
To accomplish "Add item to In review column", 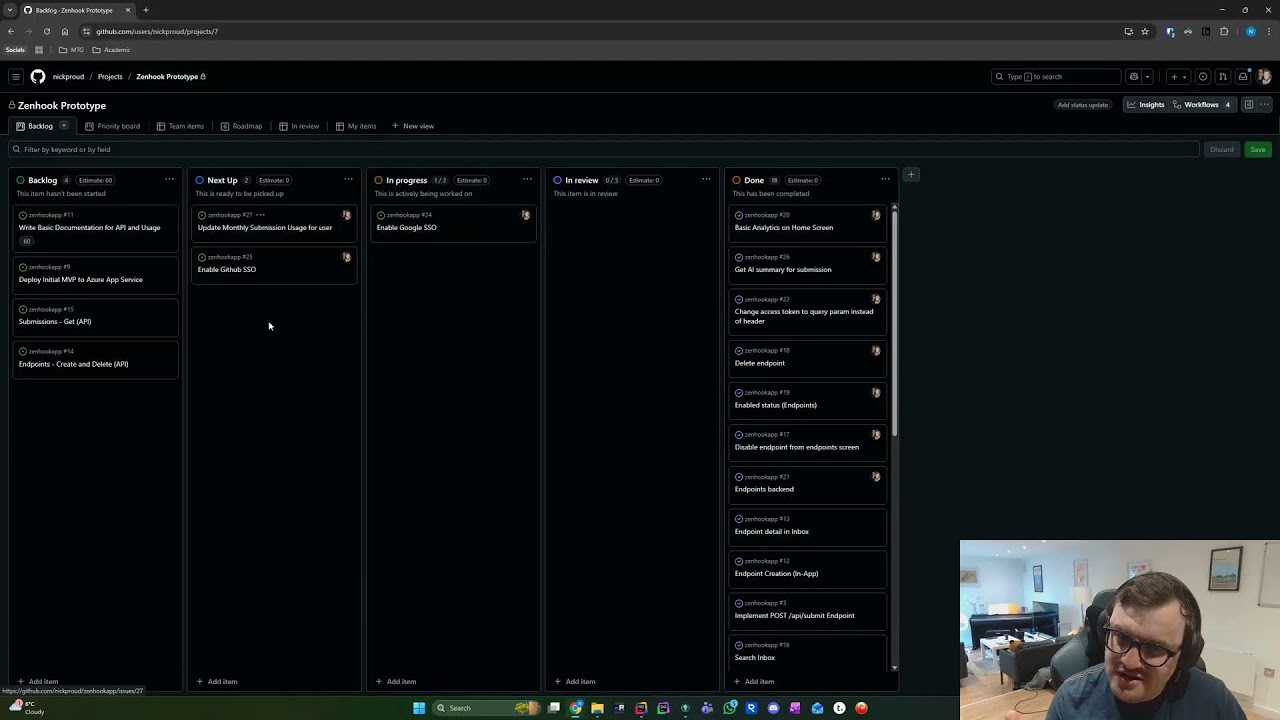I will [575, 682].
